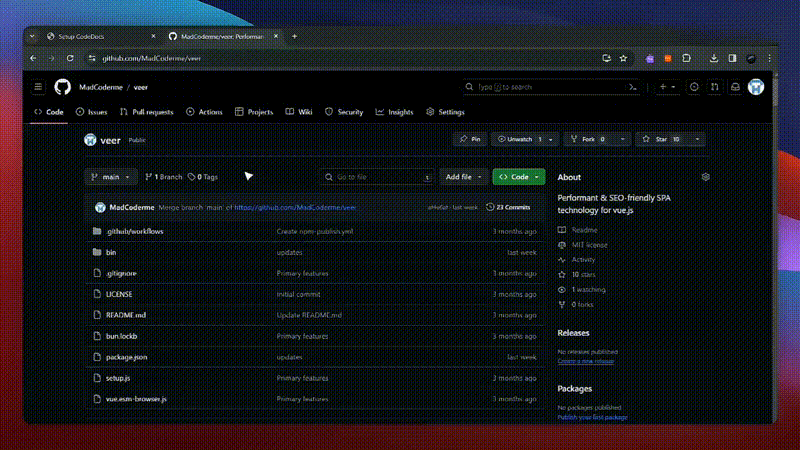Switch to the Projects tab
The width and height of the screenshot is (800, 450).
[254, 112]
